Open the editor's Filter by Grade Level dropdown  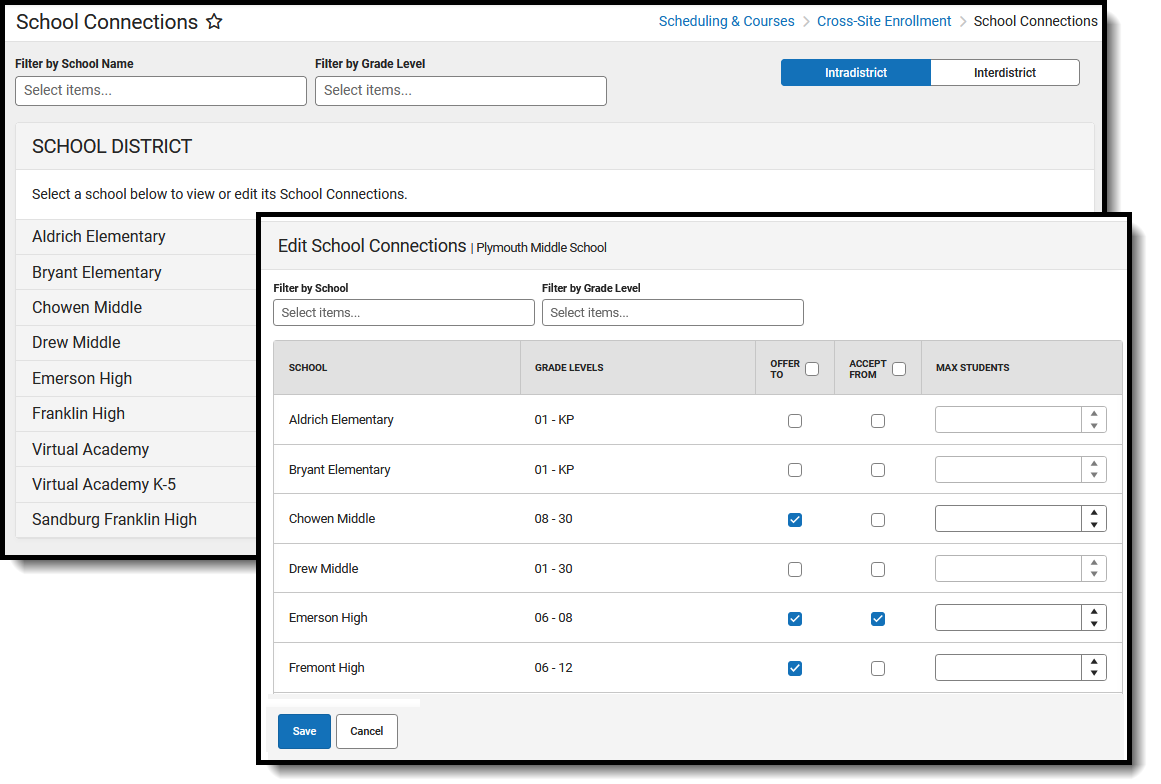pyautogui.click(x=672, y=312)
